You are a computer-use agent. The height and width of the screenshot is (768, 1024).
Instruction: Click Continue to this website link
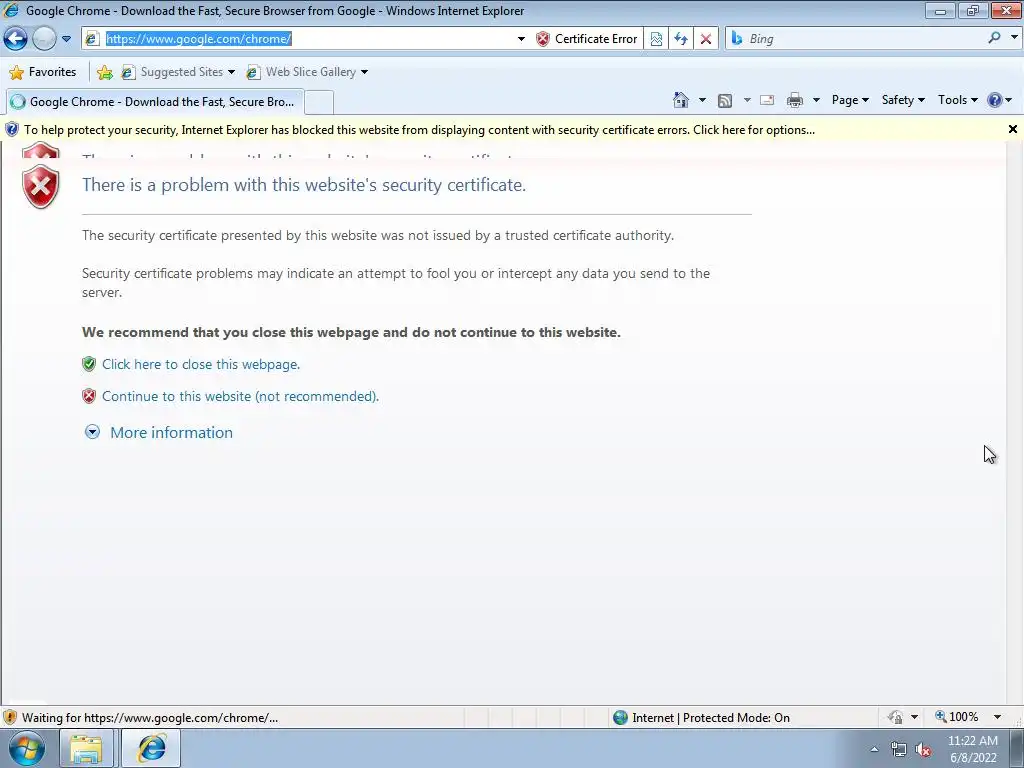[x=240, y=396]
